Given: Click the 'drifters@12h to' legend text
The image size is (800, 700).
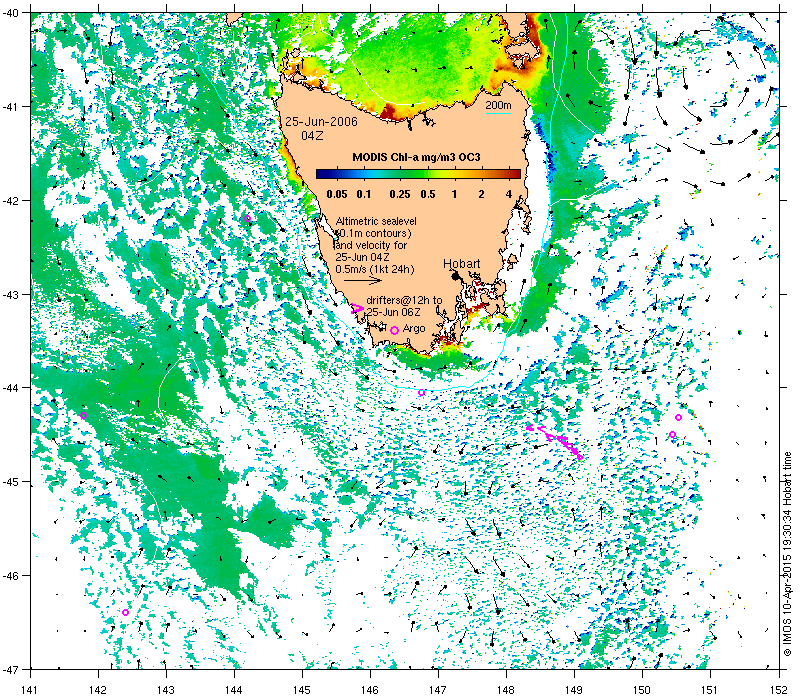Looking at the screenshot, I should 405,301.
